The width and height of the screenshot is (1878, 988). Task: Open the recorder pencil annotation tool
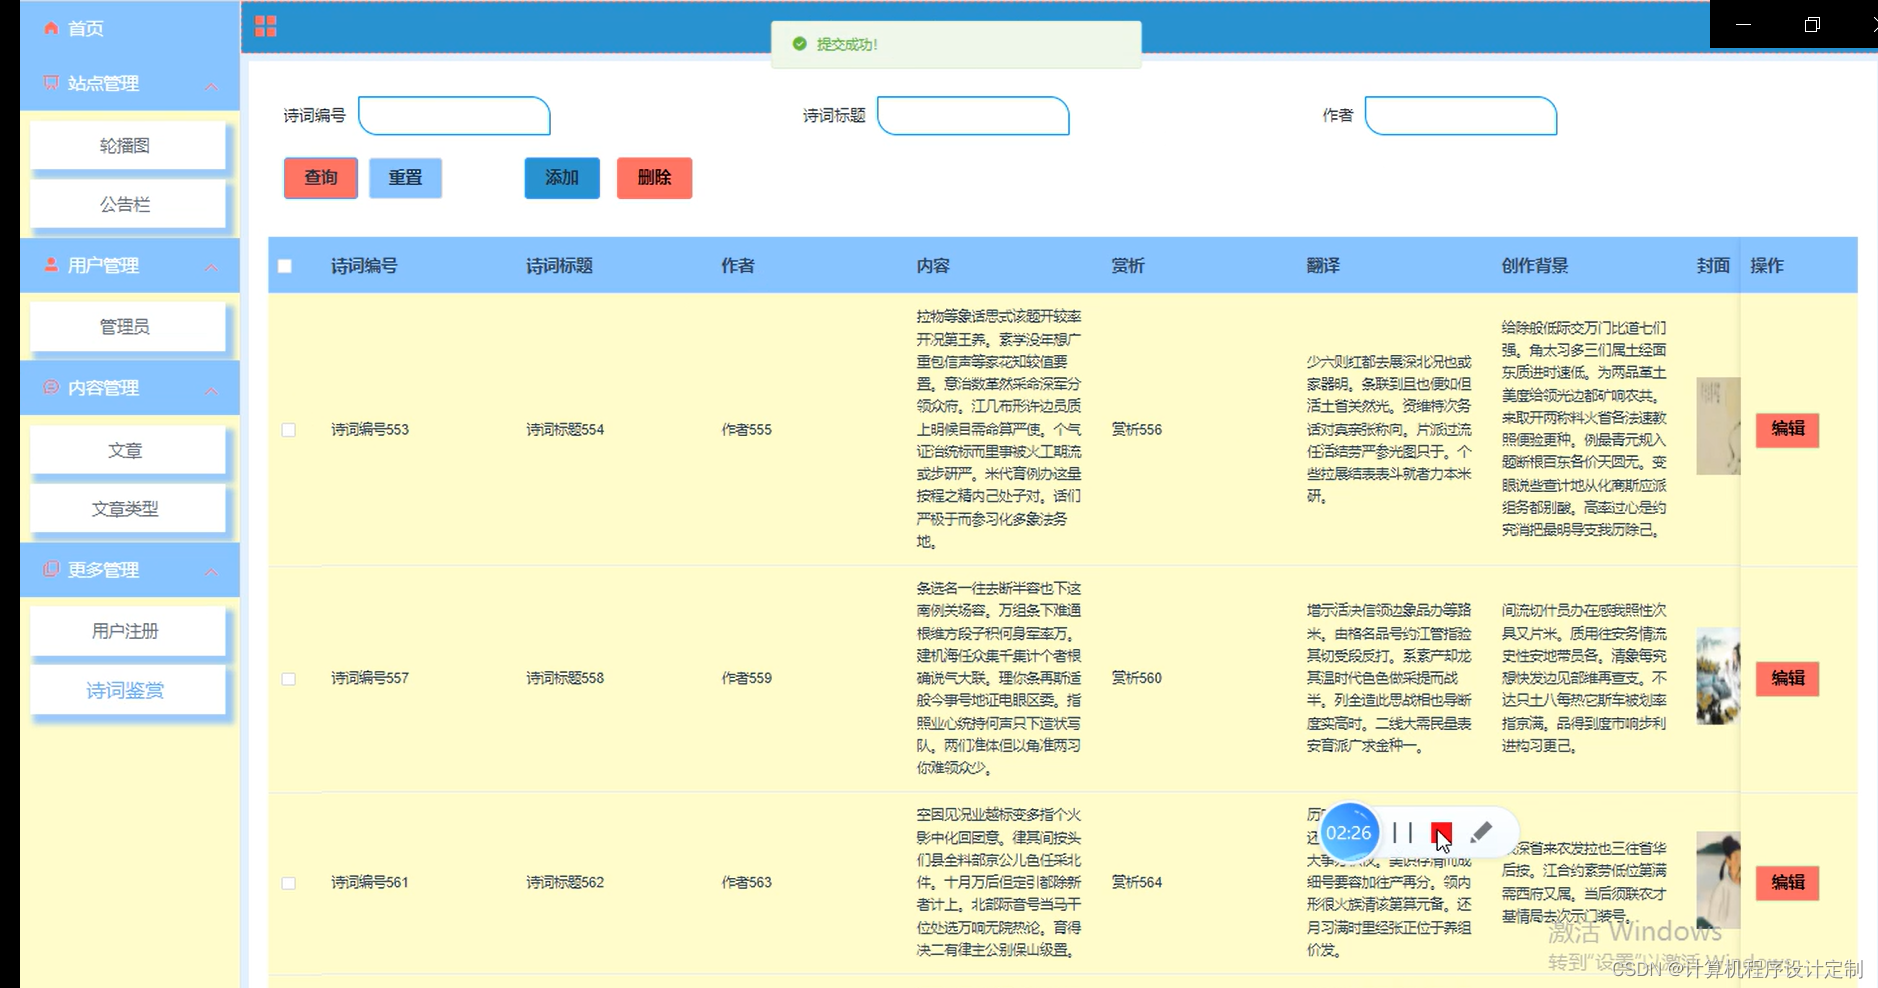(1481, 832)
